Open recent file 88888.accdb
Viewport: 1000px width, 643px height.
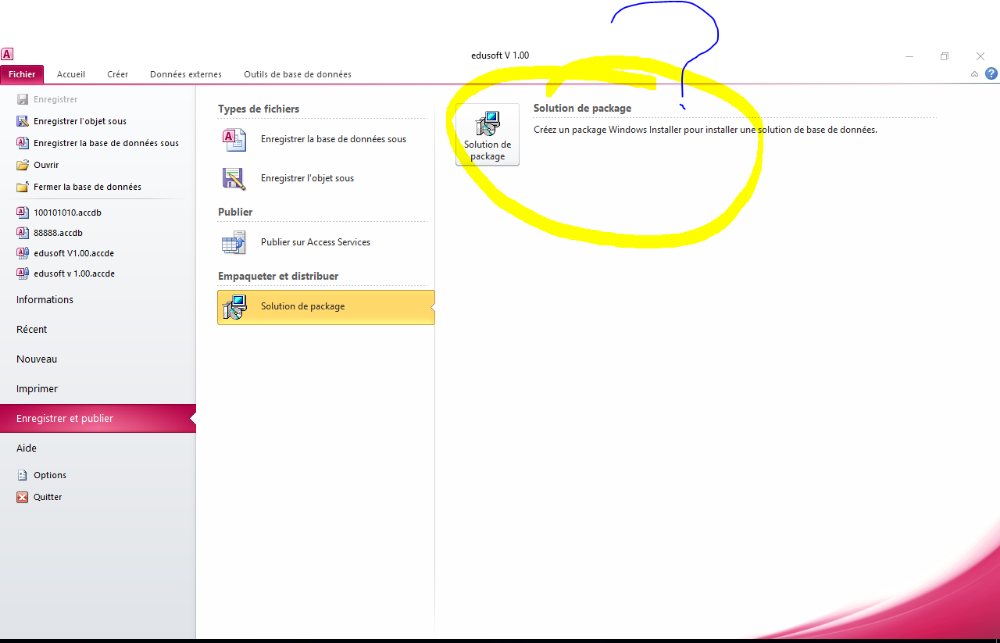pos(58,233)
